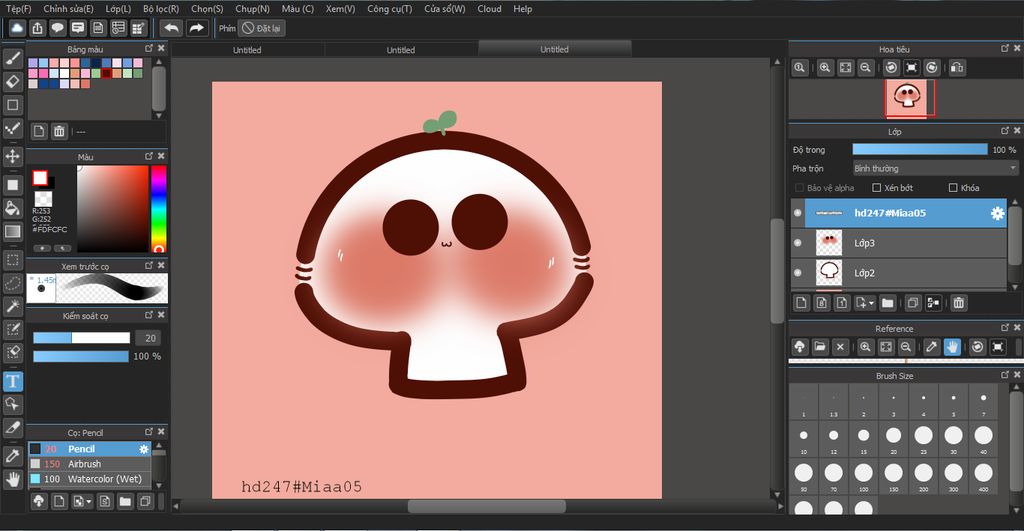
Task: Click the export share icon in toolbar
Action: (37, 28)
